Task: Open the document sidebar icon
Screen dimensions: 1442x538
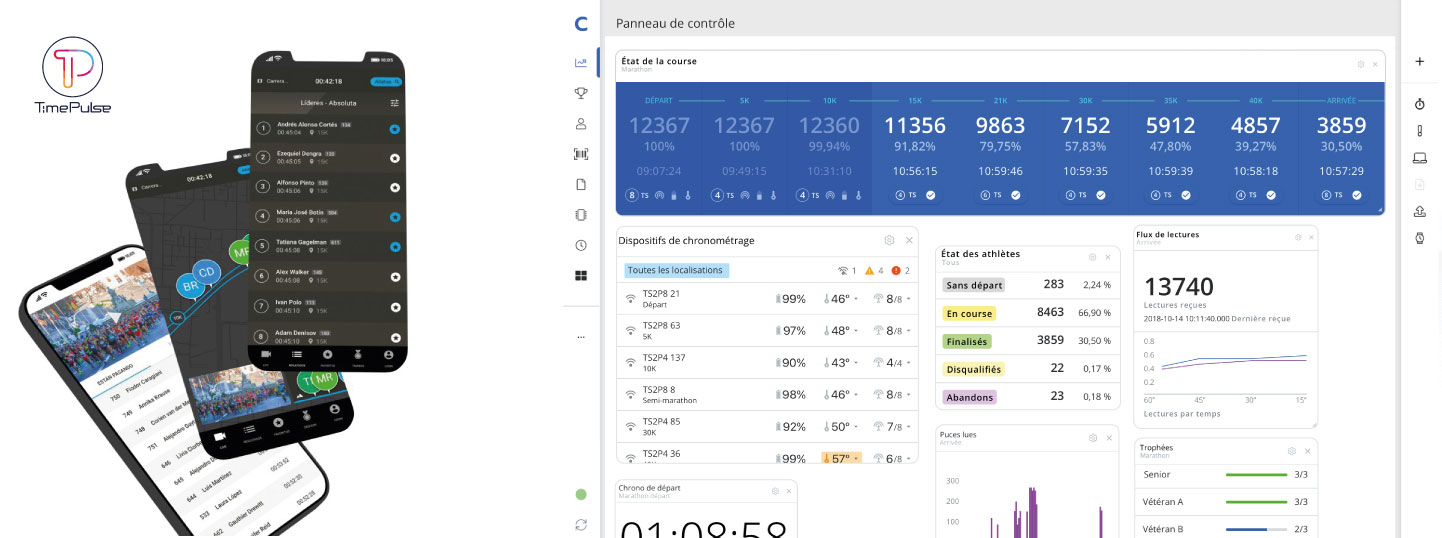Action: (581, 184)
